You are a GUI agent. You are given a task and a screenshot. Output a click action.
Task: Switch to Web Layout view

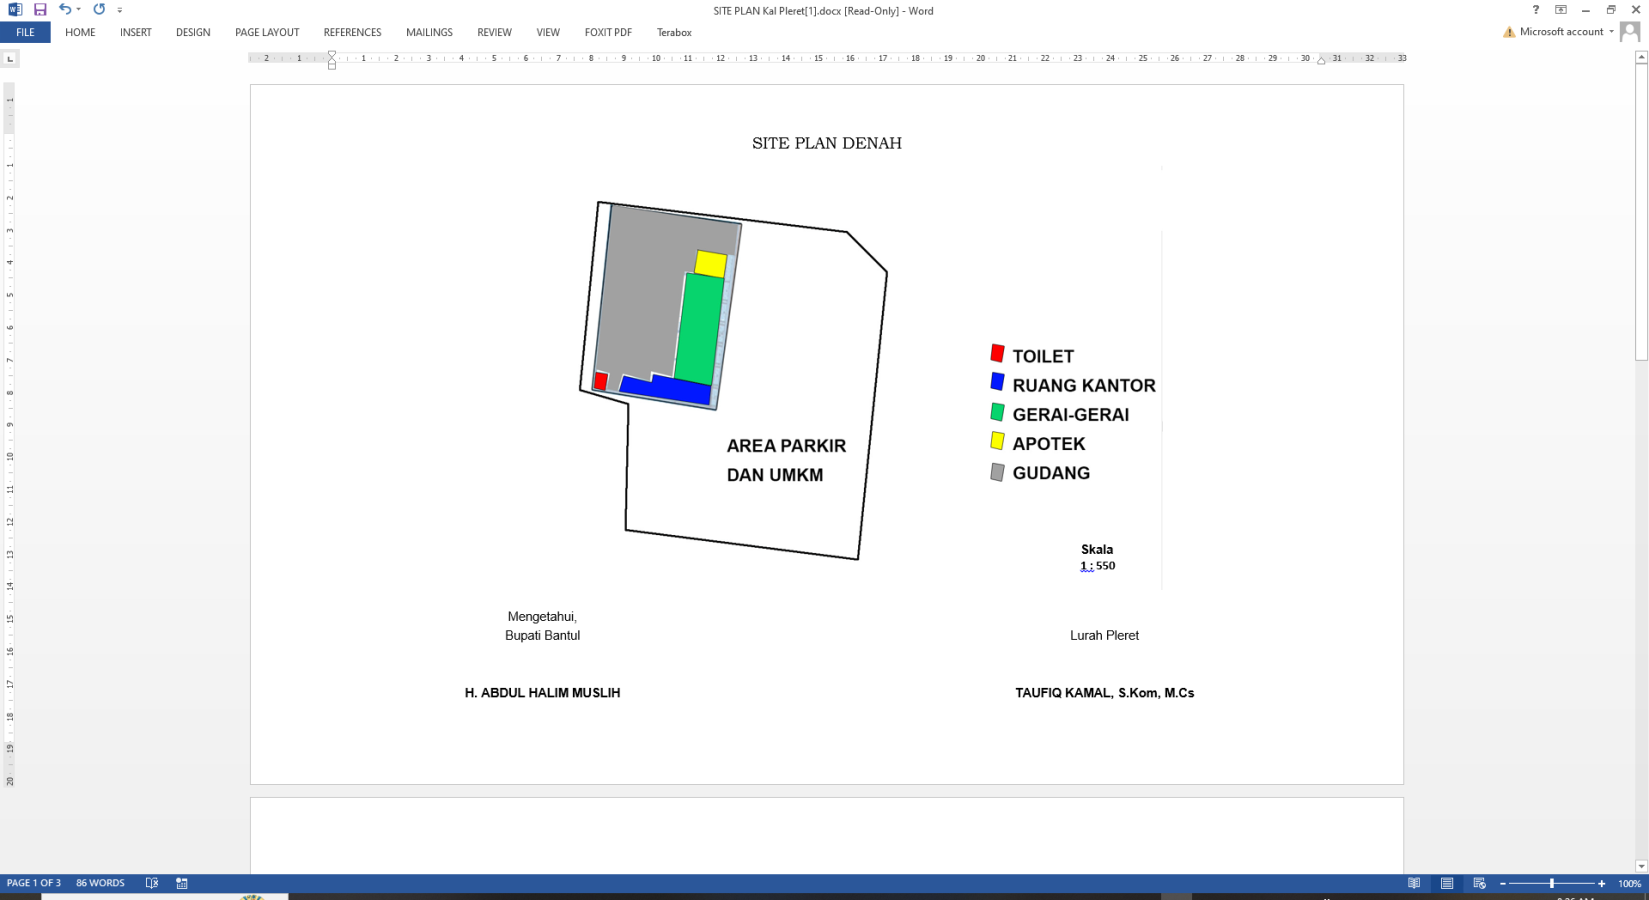pos(1479,883)
